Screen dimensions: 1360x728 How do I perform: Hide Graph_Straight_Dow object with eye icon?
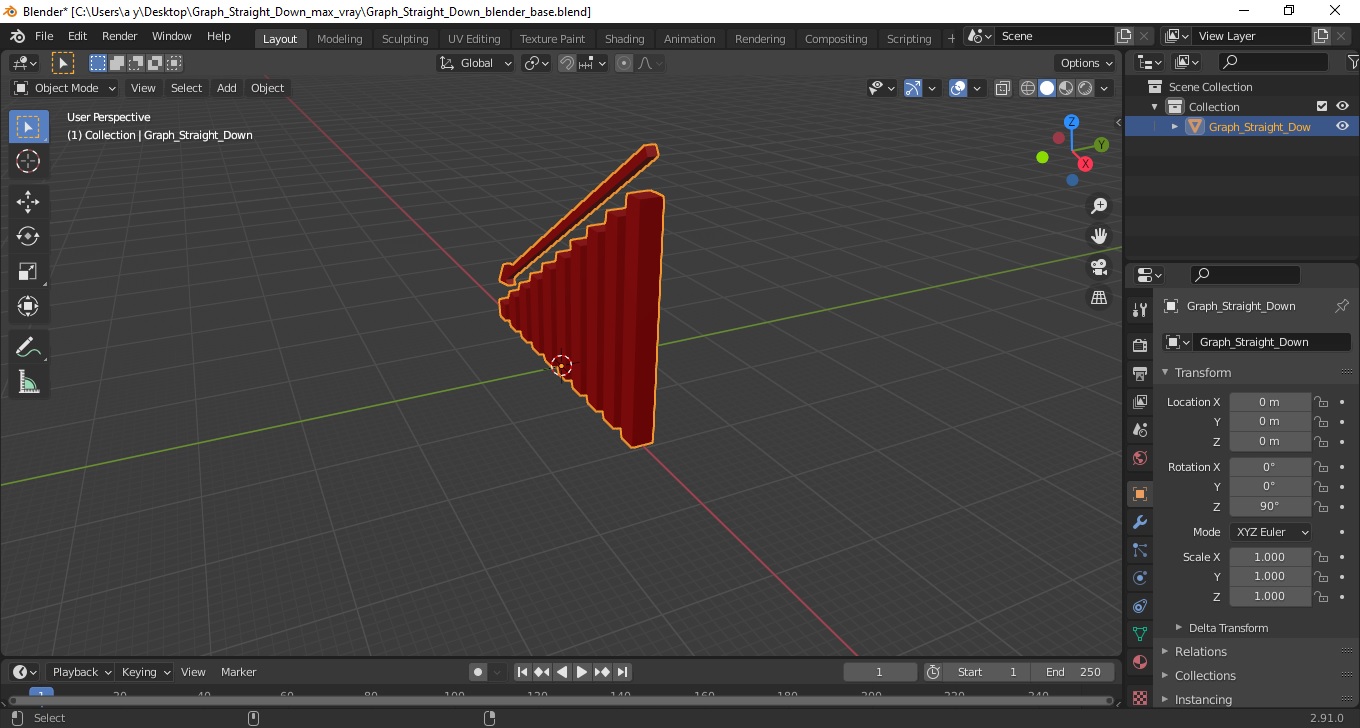(x=1342, y=126)
